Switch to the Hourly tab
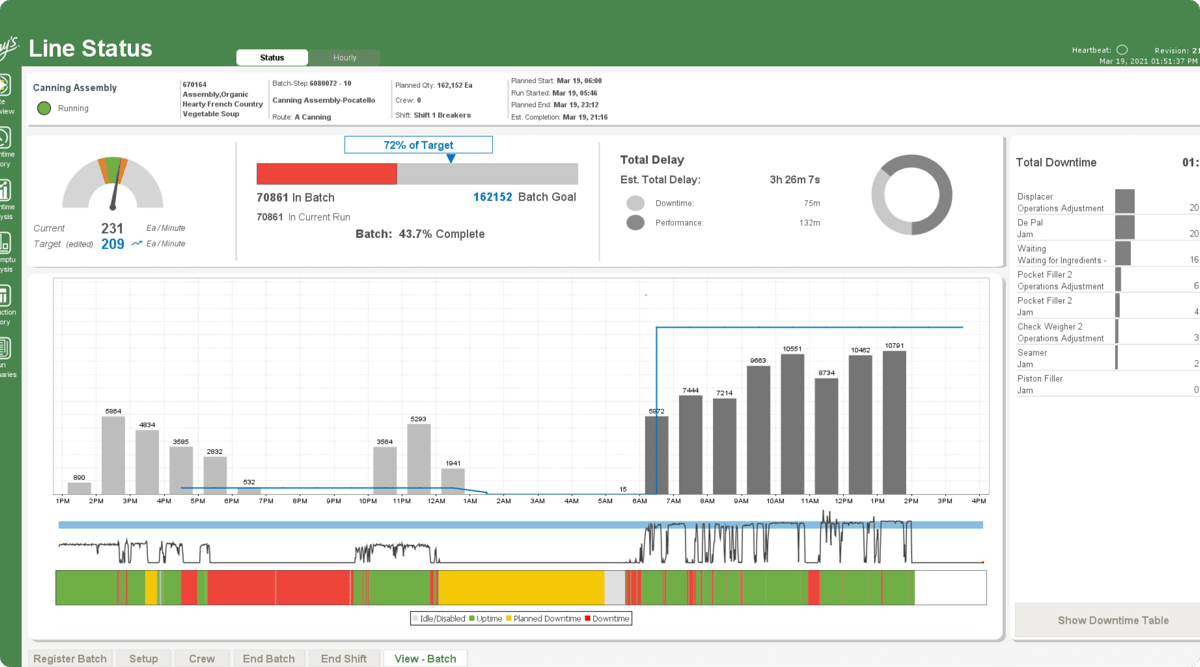This screenshot has width=1200, height=667. pyautogui.click(x=344, y=58)
